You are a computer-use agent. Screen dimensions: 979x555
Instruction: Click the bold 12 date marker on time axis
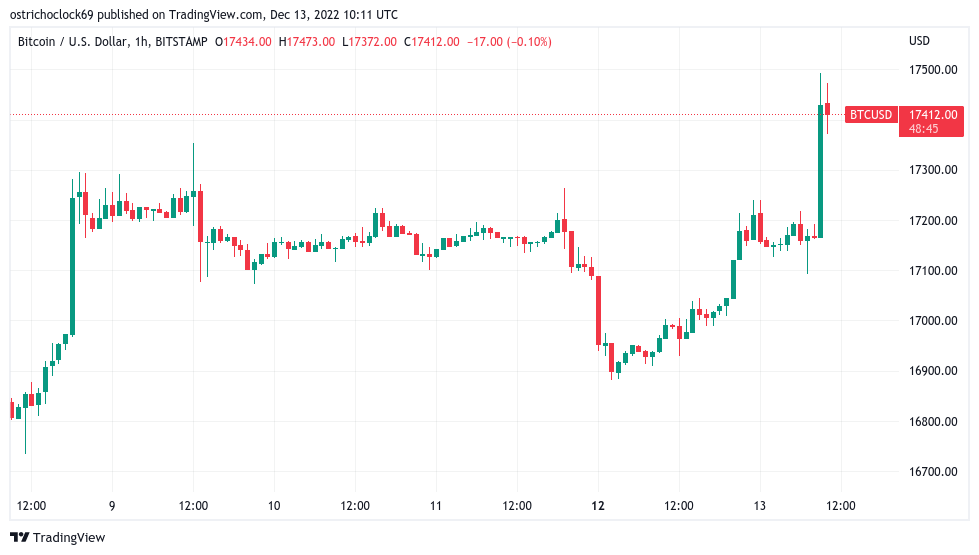(x=598, y=506)
